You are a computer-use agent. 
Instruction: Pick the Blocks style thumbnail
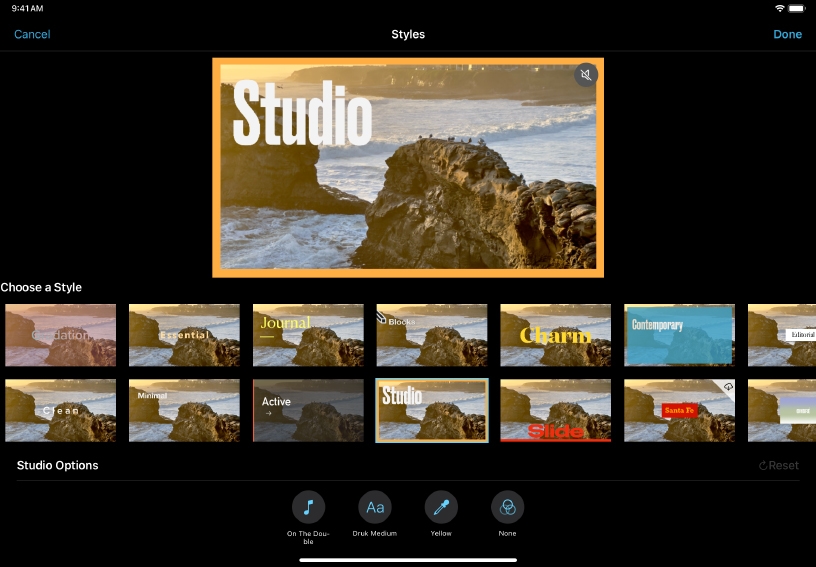click(431, 335)
